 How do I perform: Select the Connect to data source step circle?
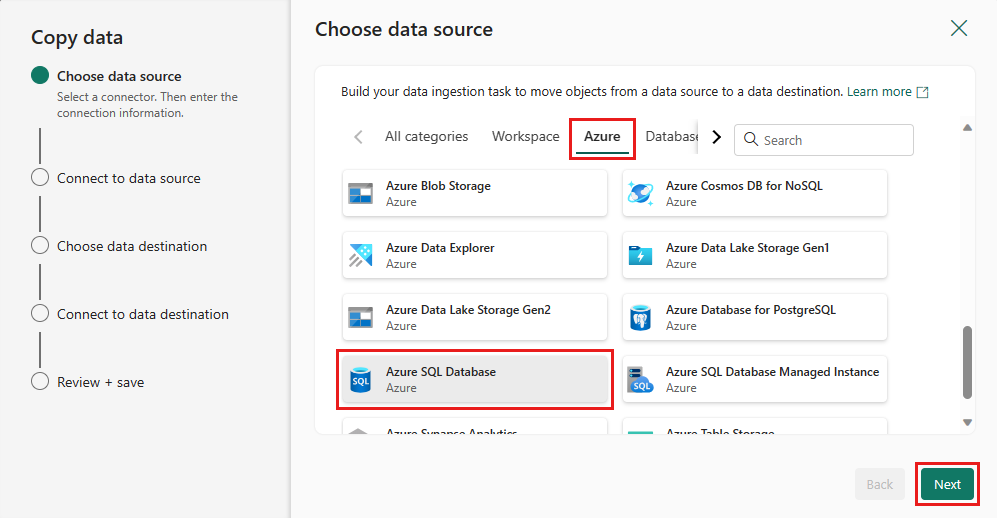pos(40,178)
